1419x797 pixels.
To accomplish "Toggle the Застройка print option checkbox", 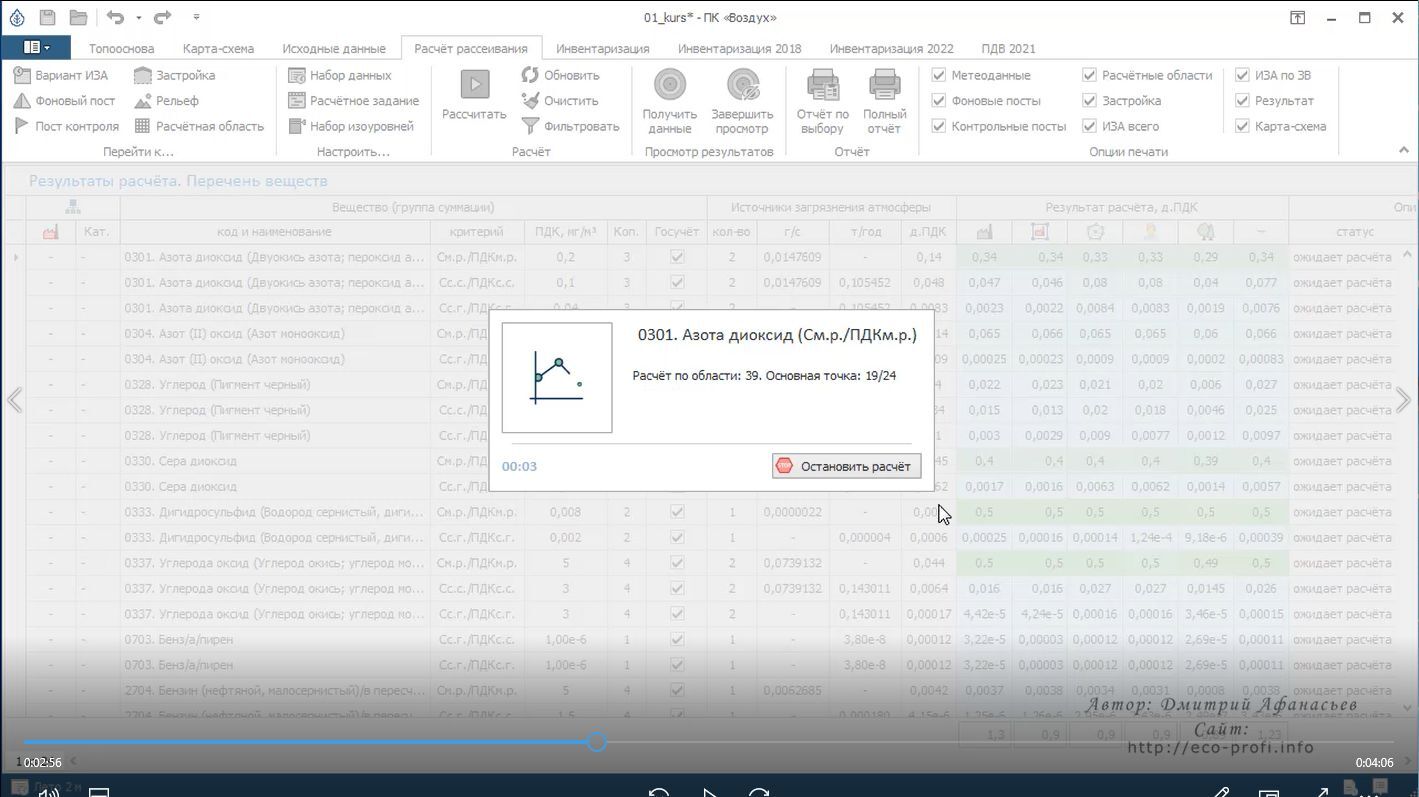I will [1089, 101].
